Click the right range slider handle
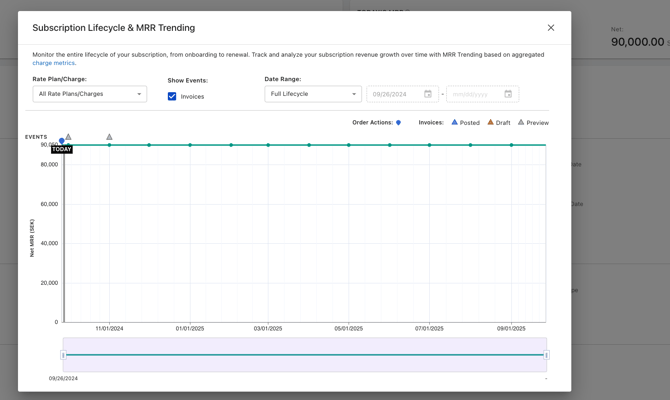 click(546, 355)
